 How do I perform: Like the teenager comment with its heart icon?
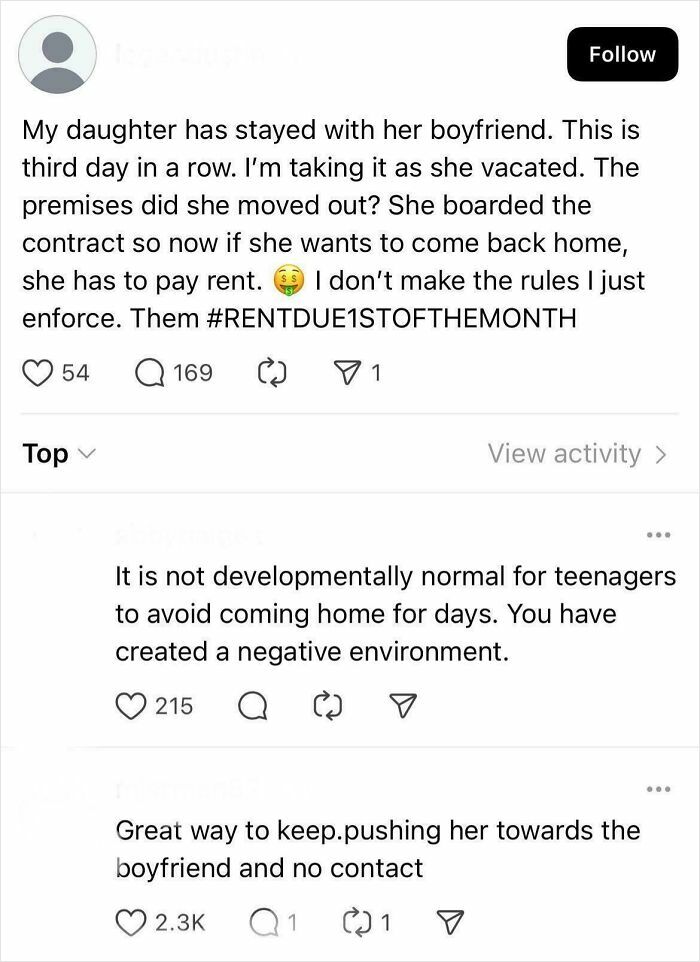tap(130, 706)
